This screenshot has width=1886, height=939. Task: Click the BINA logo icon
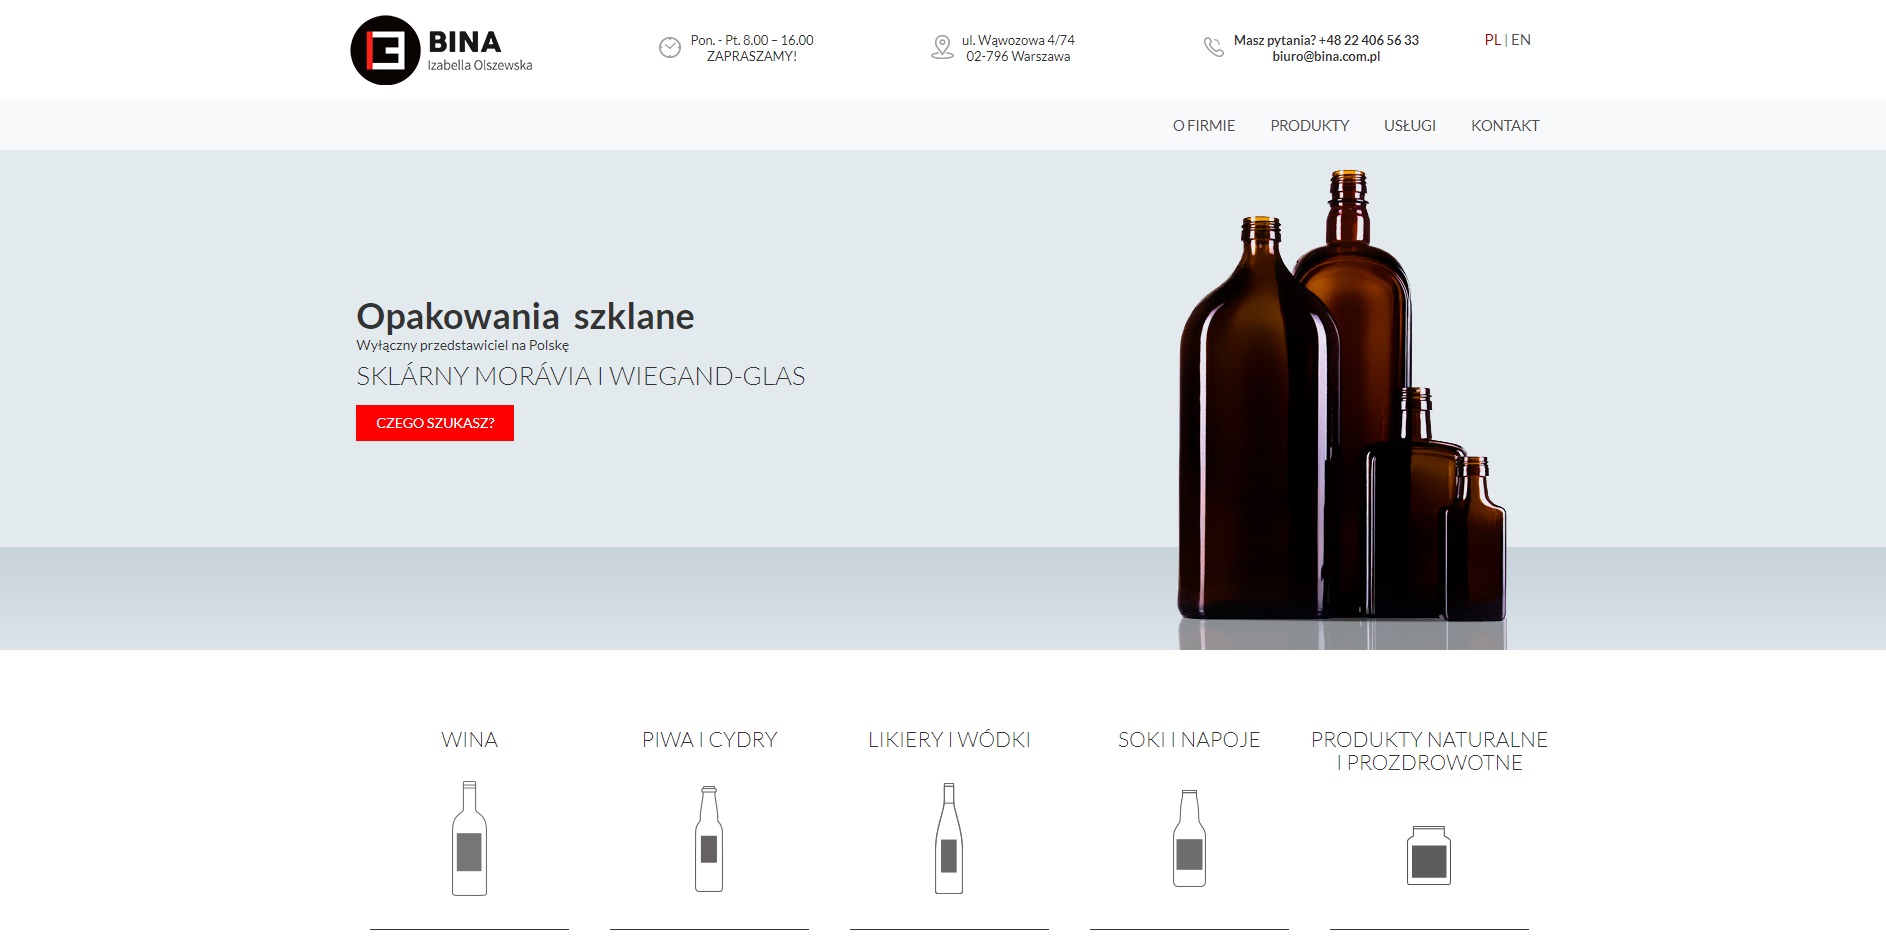(x=385, y=50)
